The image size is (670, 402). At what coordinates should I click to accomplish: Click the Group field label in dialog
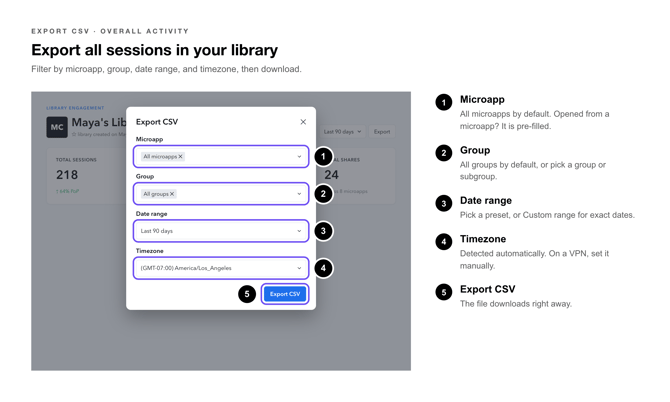[145, 176]
